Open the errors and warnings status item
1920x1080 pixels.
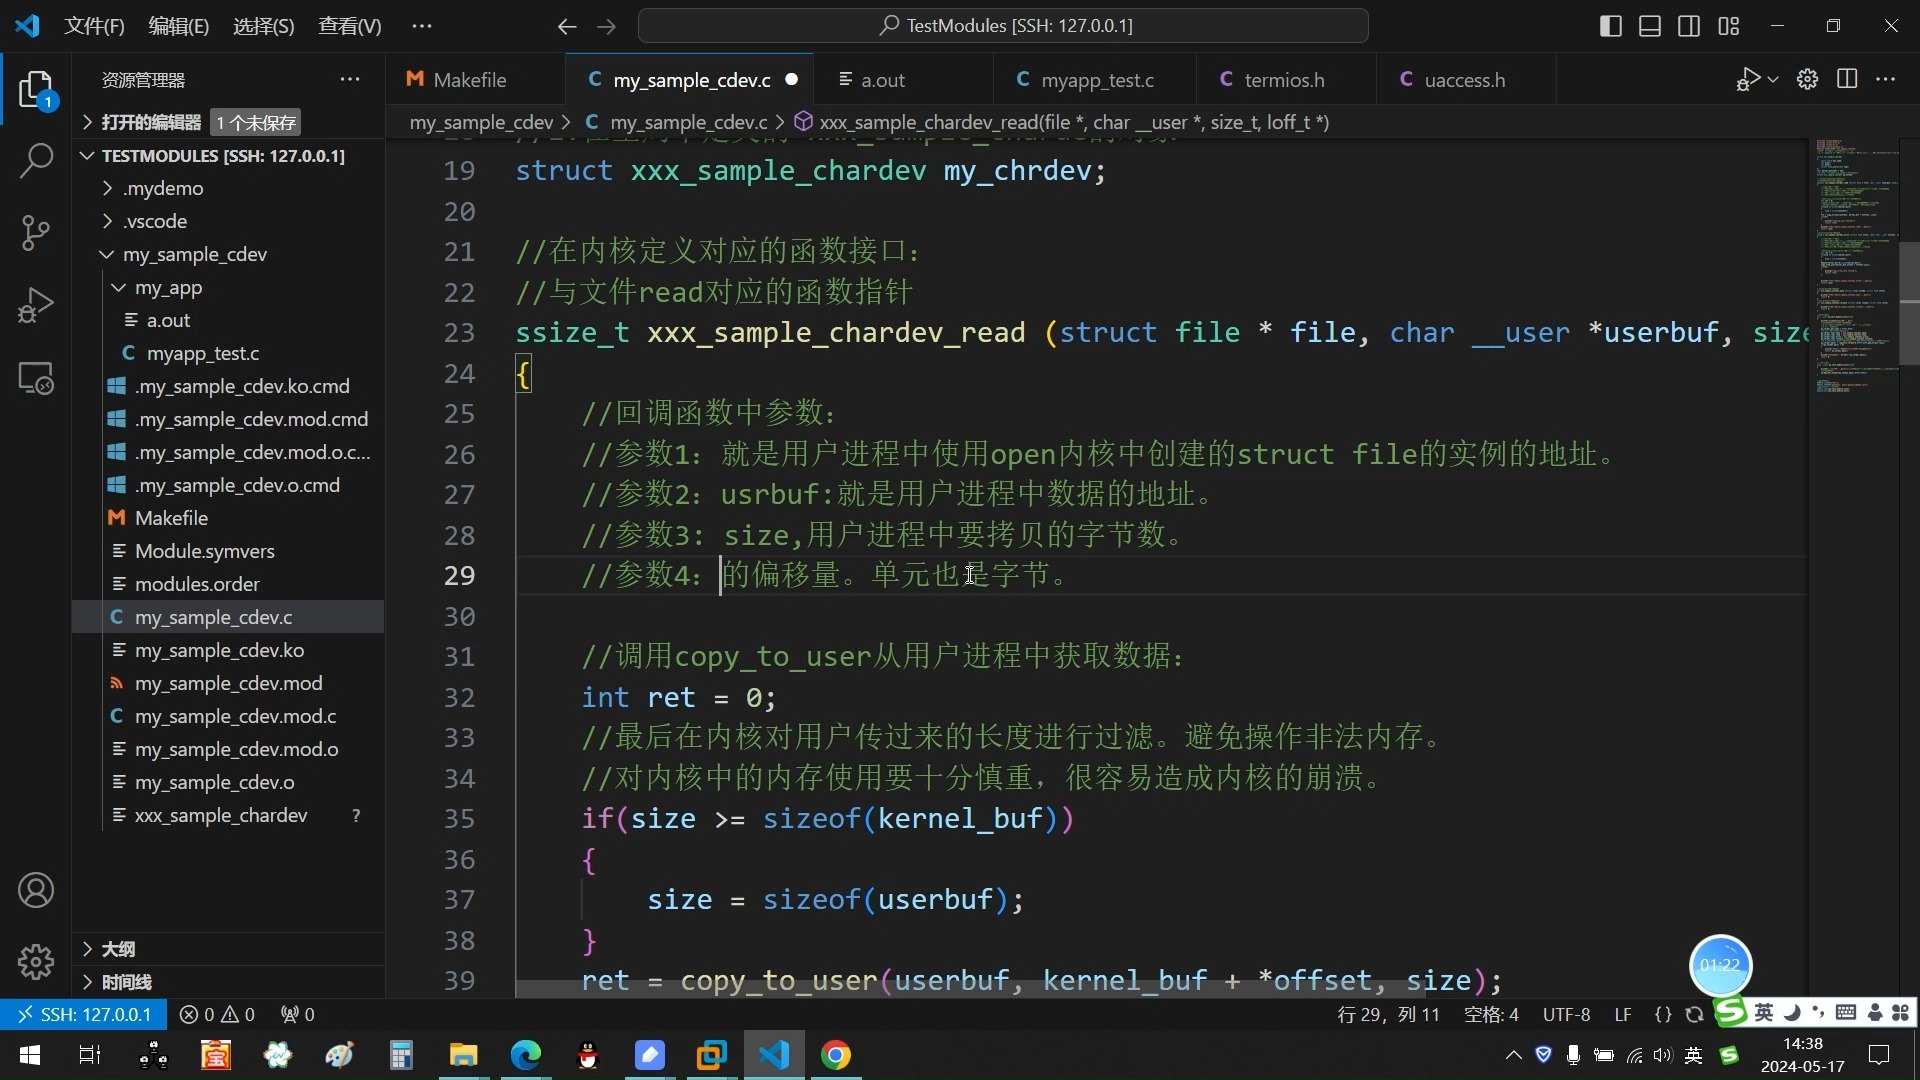tap(217, 1014)
